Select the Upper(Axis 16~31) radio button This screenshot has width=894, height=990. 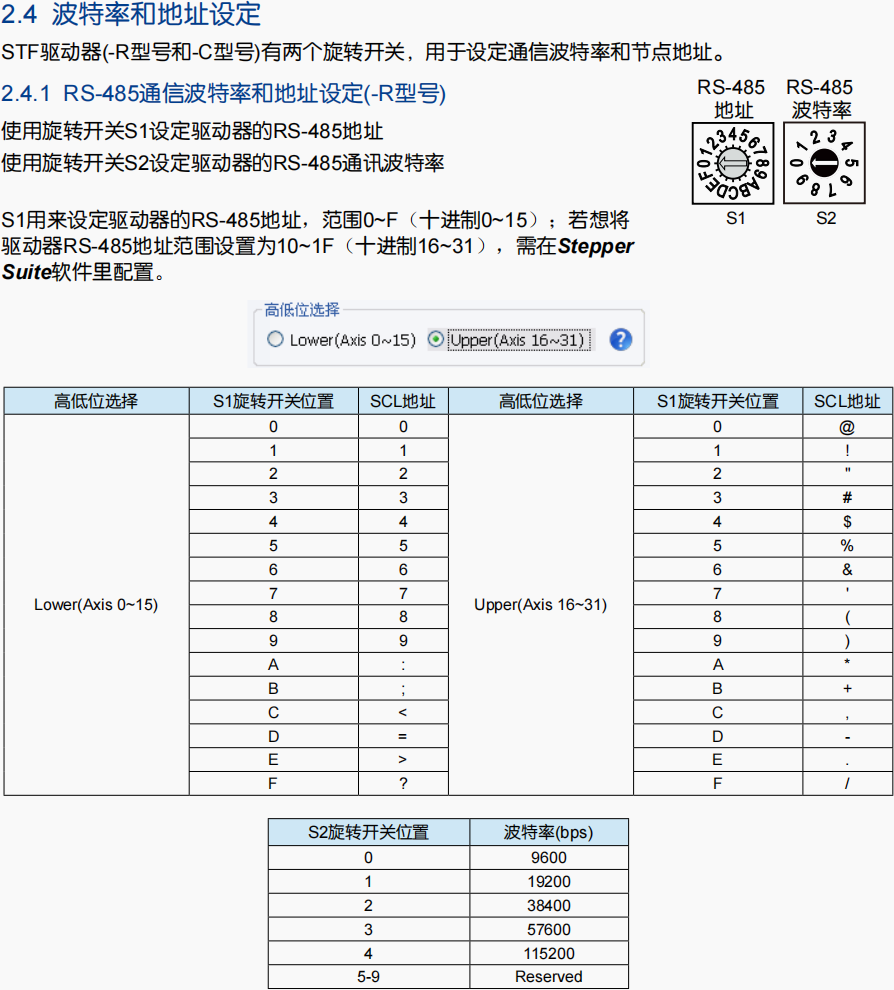[x=436, y=340]
